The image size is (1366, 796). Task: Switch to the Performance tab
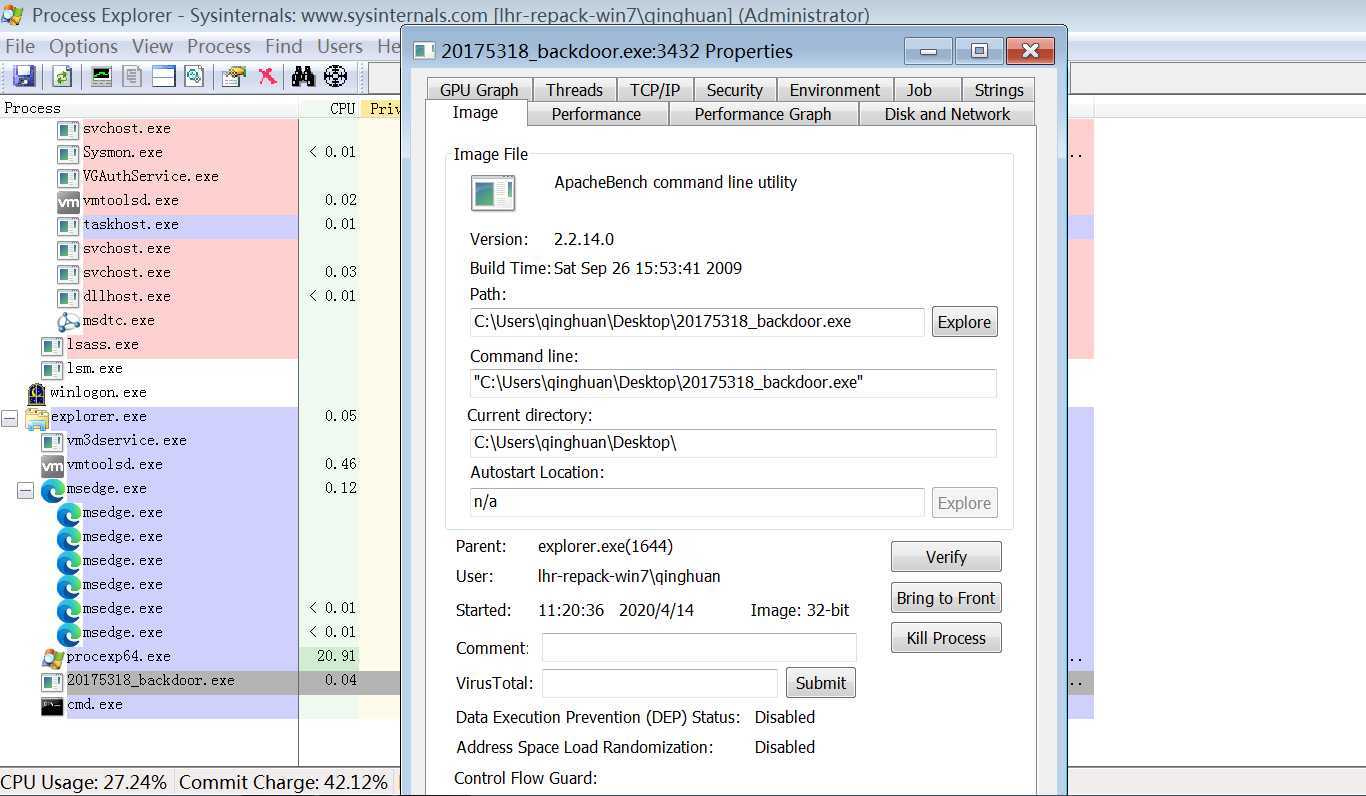click(x=596, y=114)
